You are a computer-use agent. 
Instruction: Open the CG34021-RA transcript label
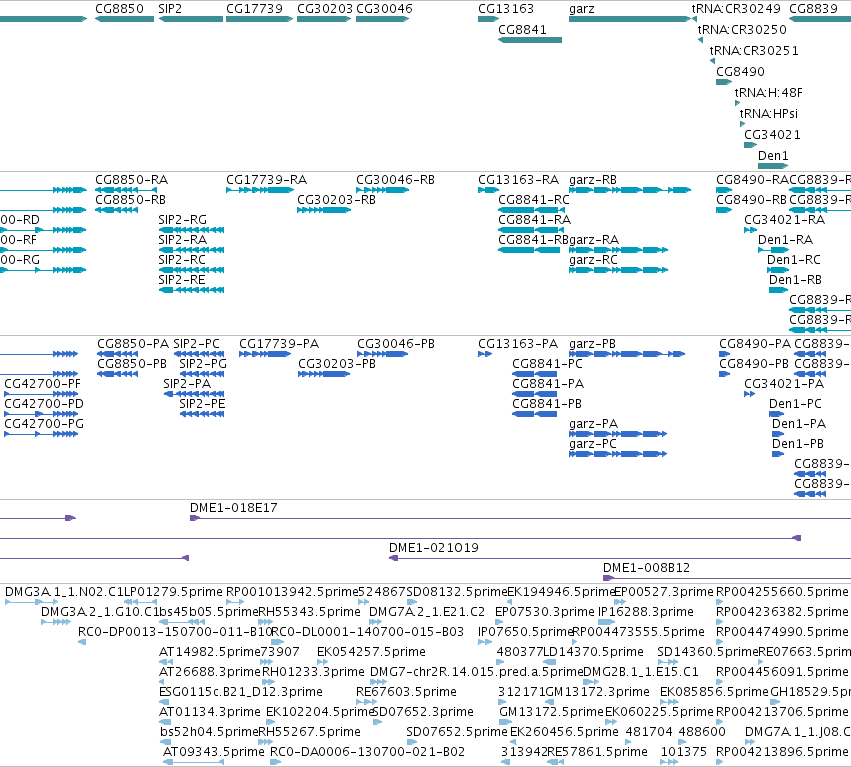click(x=784, y=220)
